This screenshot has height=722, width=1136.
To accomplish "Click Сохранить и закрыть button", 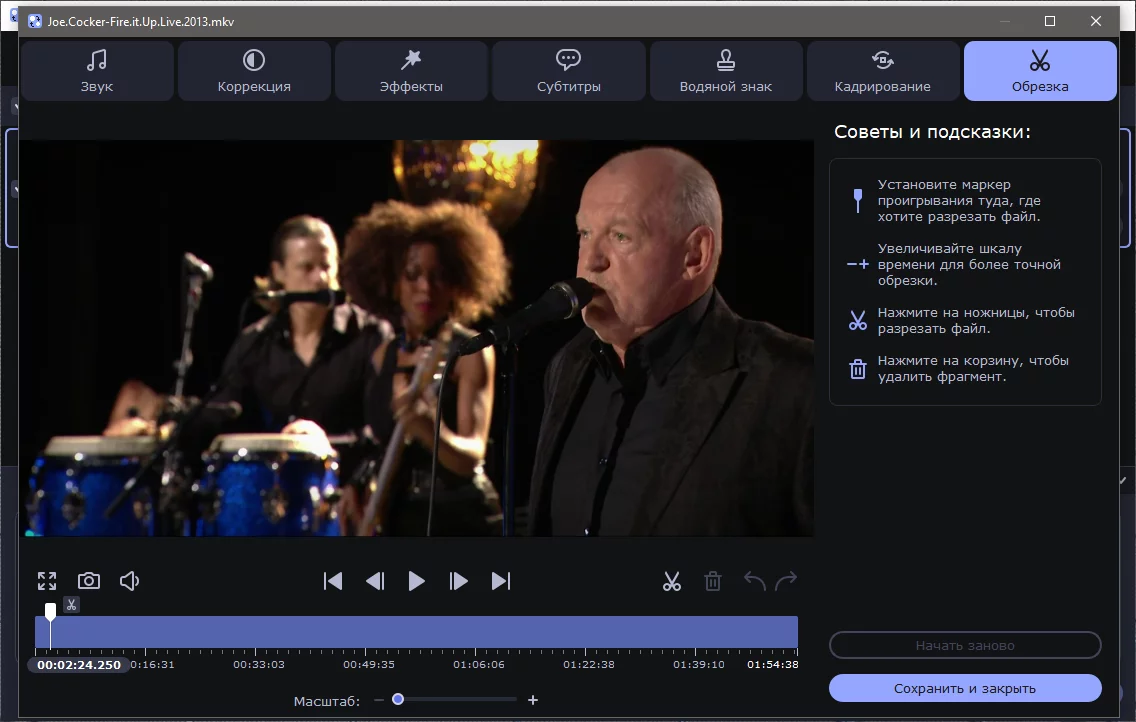I will click(x=965, y=689).
